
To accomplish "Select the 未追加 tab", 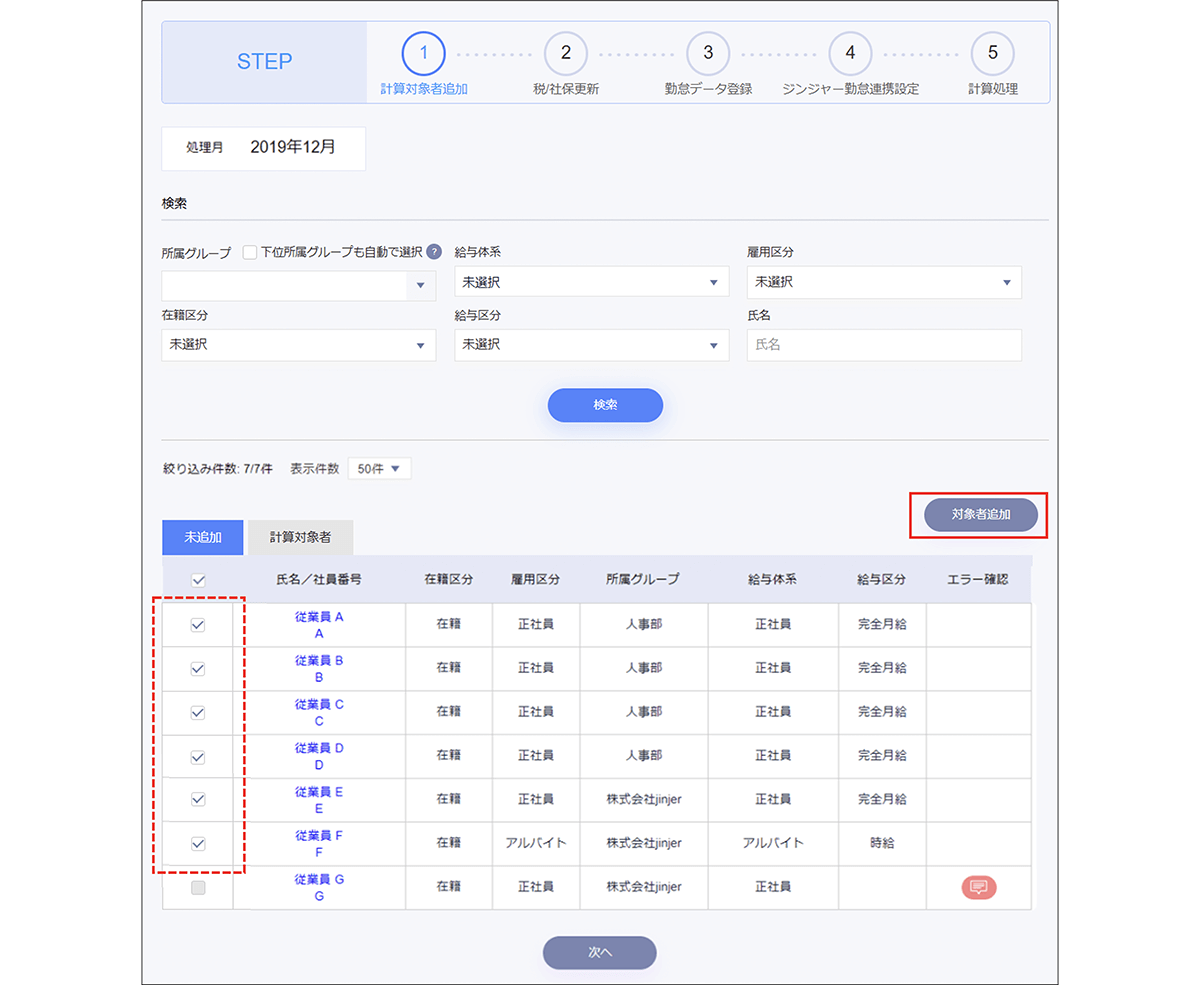I will pos(202,537).
